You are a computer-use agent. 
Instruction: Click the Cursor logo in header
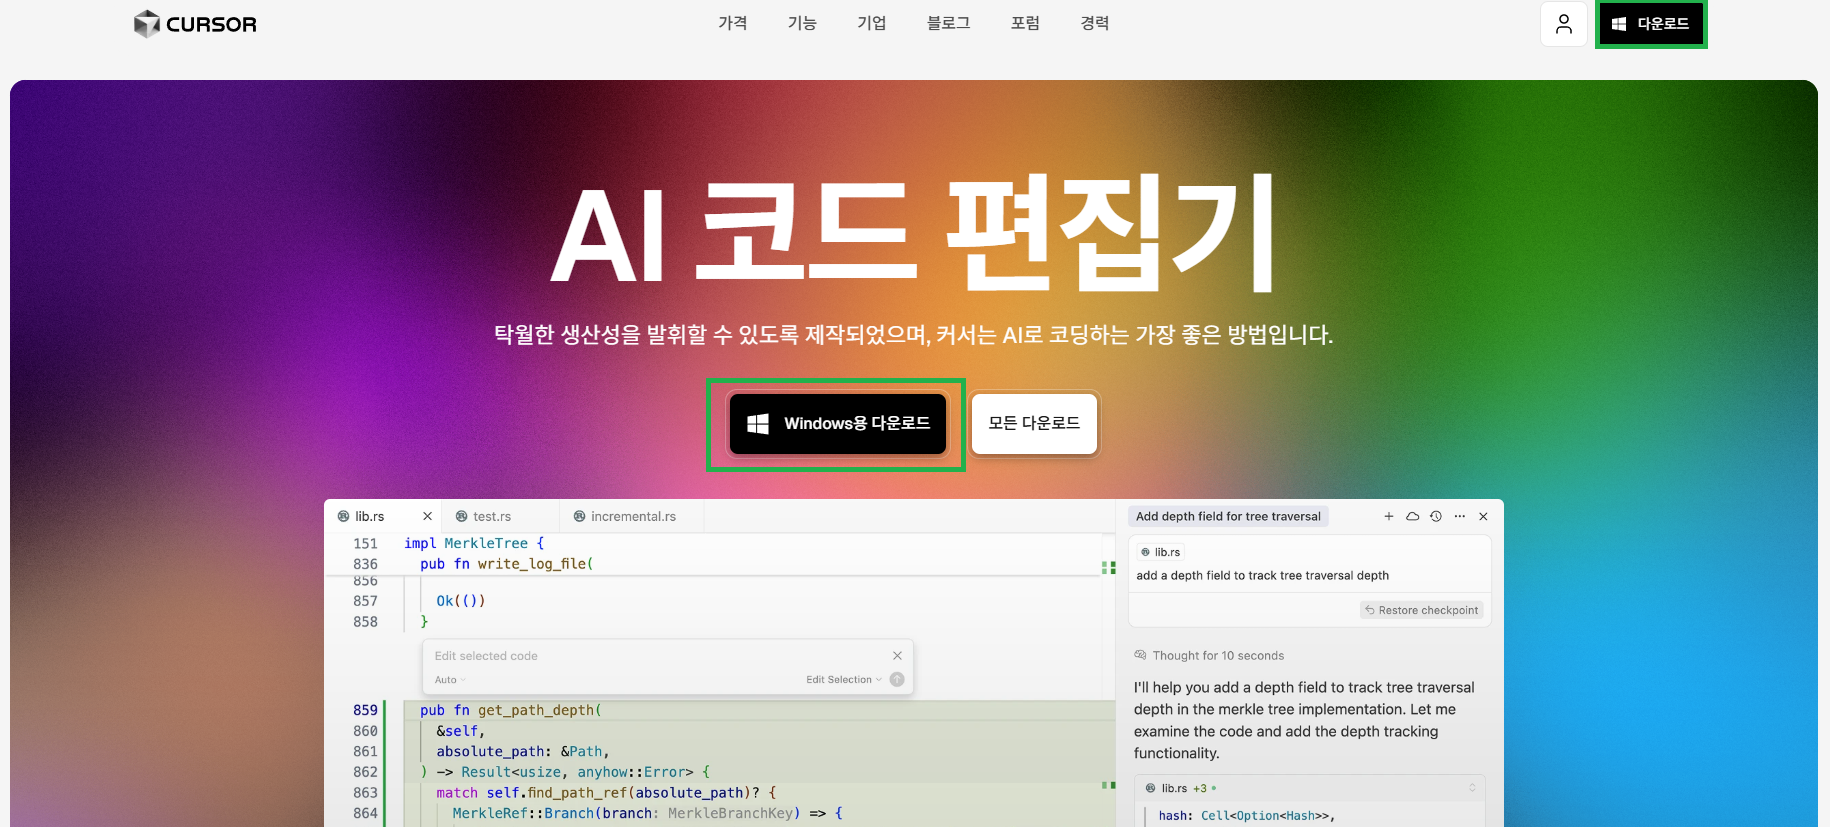click(x=195, y=24)
